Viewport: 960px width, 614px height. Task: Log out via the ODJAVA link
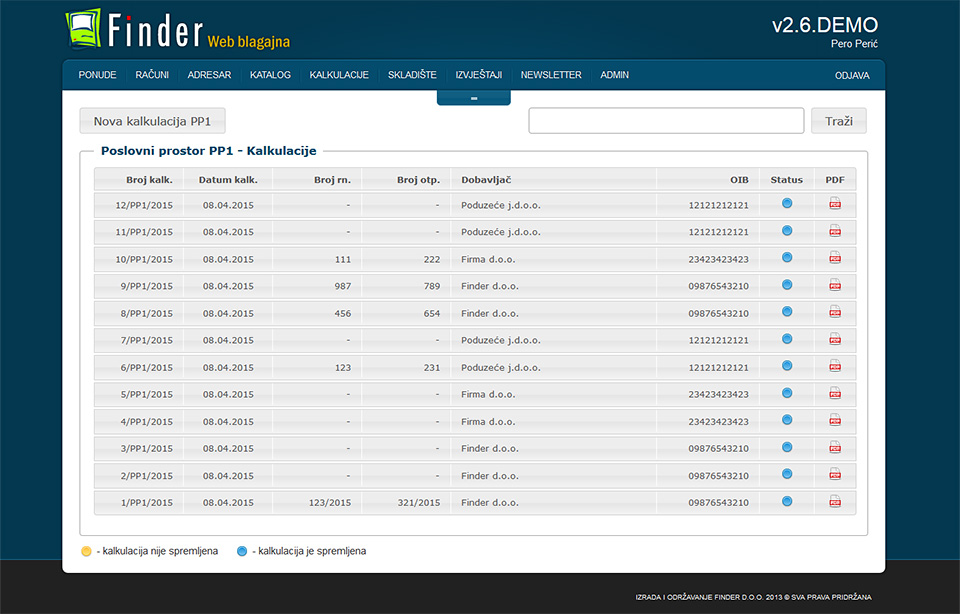(x=852, y=76)
